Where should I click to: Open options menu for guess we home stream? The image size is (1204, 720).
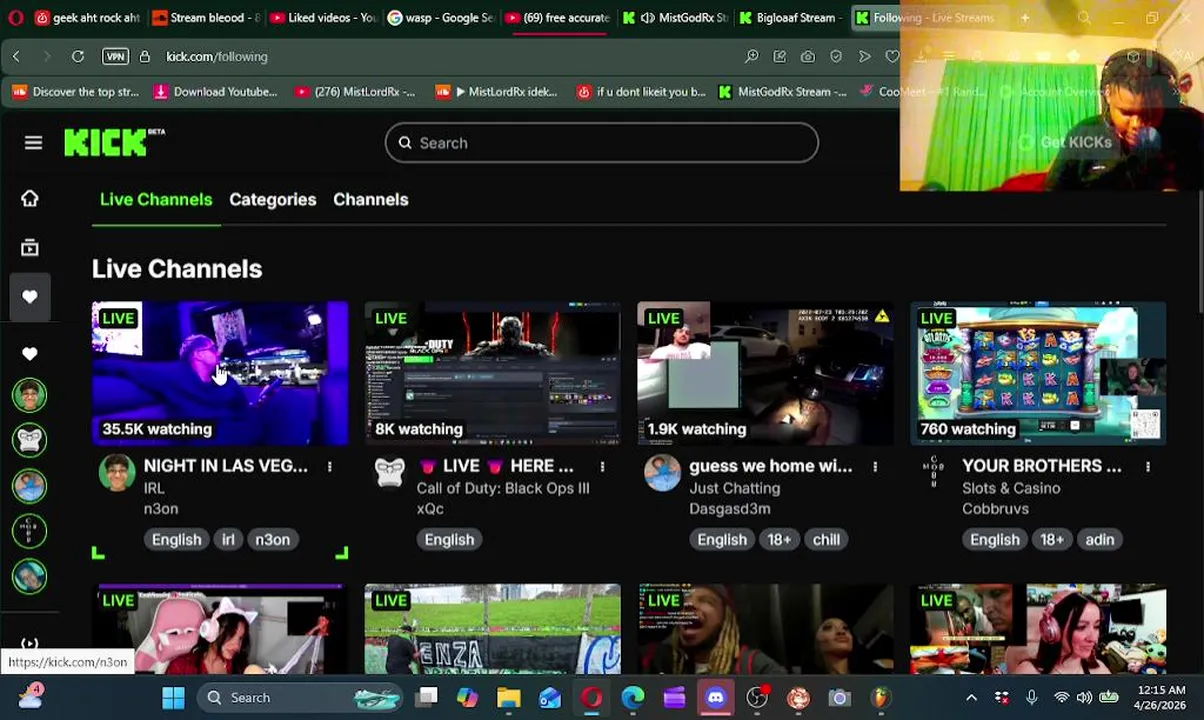click(875, 467)
